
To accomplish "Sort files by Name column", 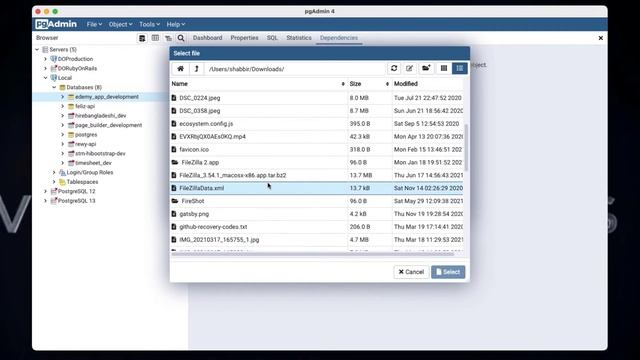I will (x=258, y=84).
